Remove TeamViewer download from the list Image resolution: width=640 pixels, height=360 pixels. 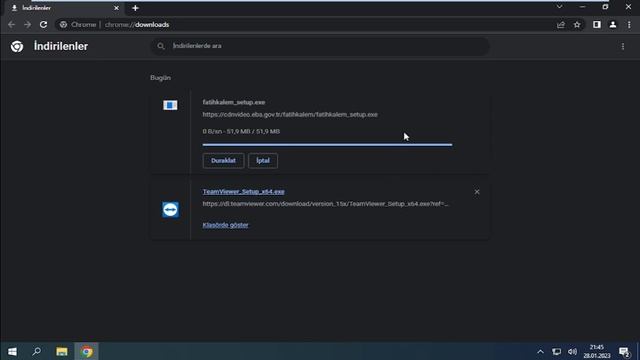click(477, 192)
